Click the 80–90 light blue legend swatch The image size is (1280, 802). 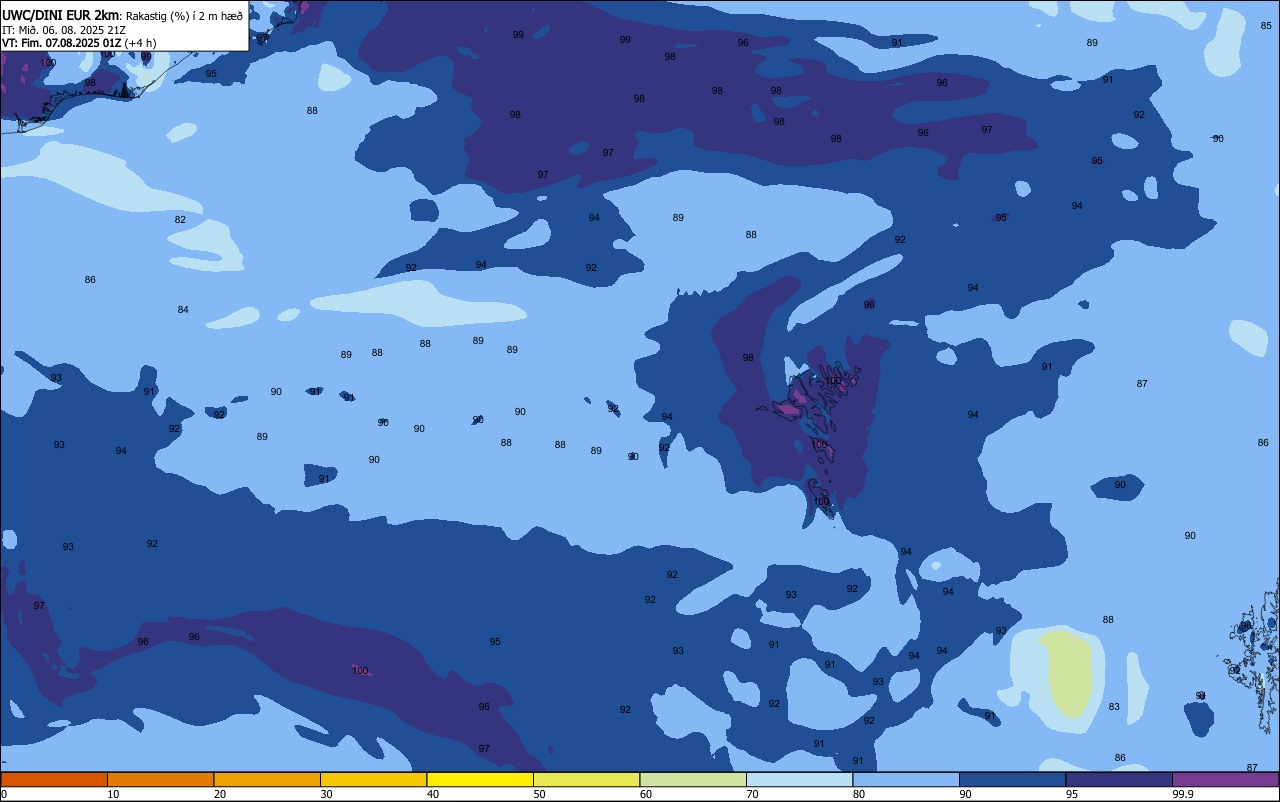pos(906,779)
